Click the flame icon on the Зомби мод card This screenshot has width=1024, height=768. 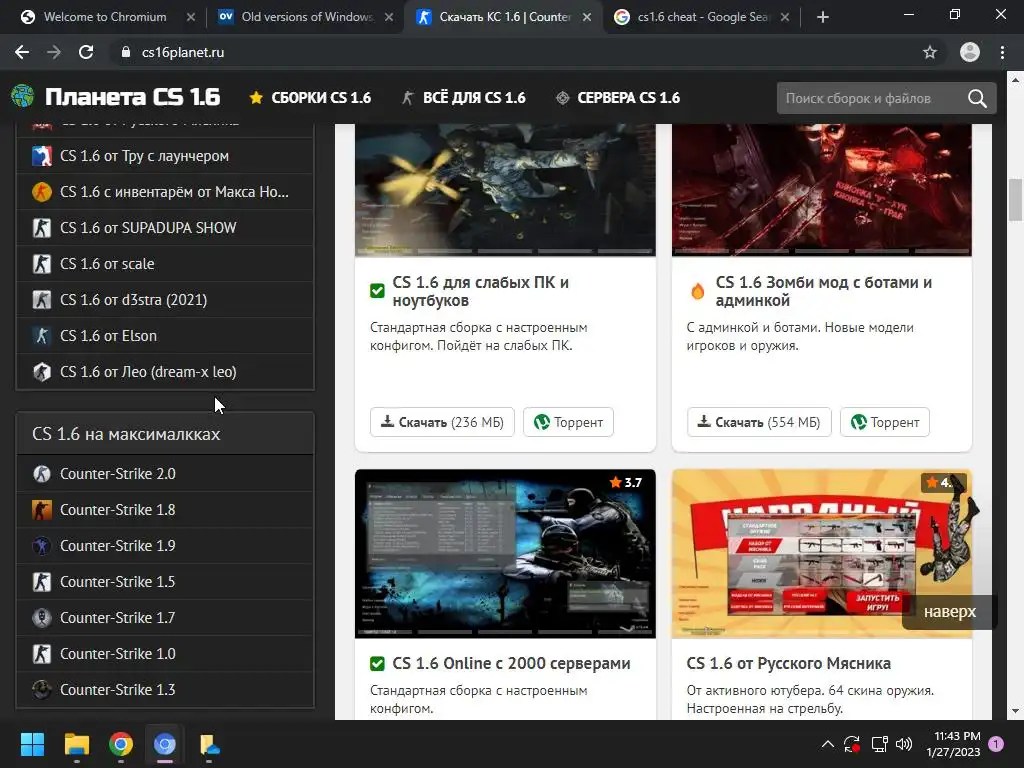697,291
